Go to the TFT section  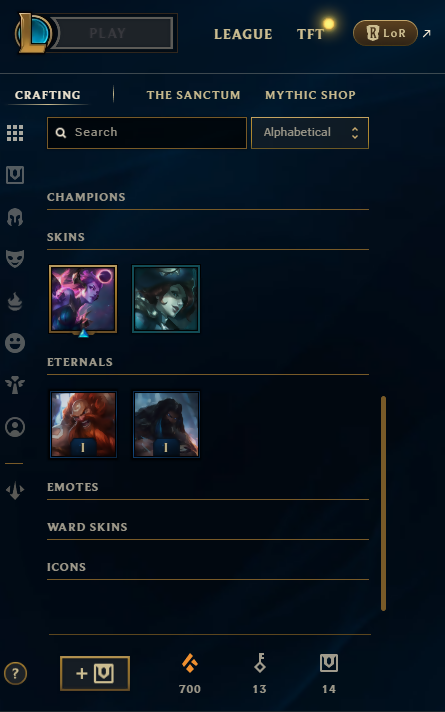tap(311, 34)
